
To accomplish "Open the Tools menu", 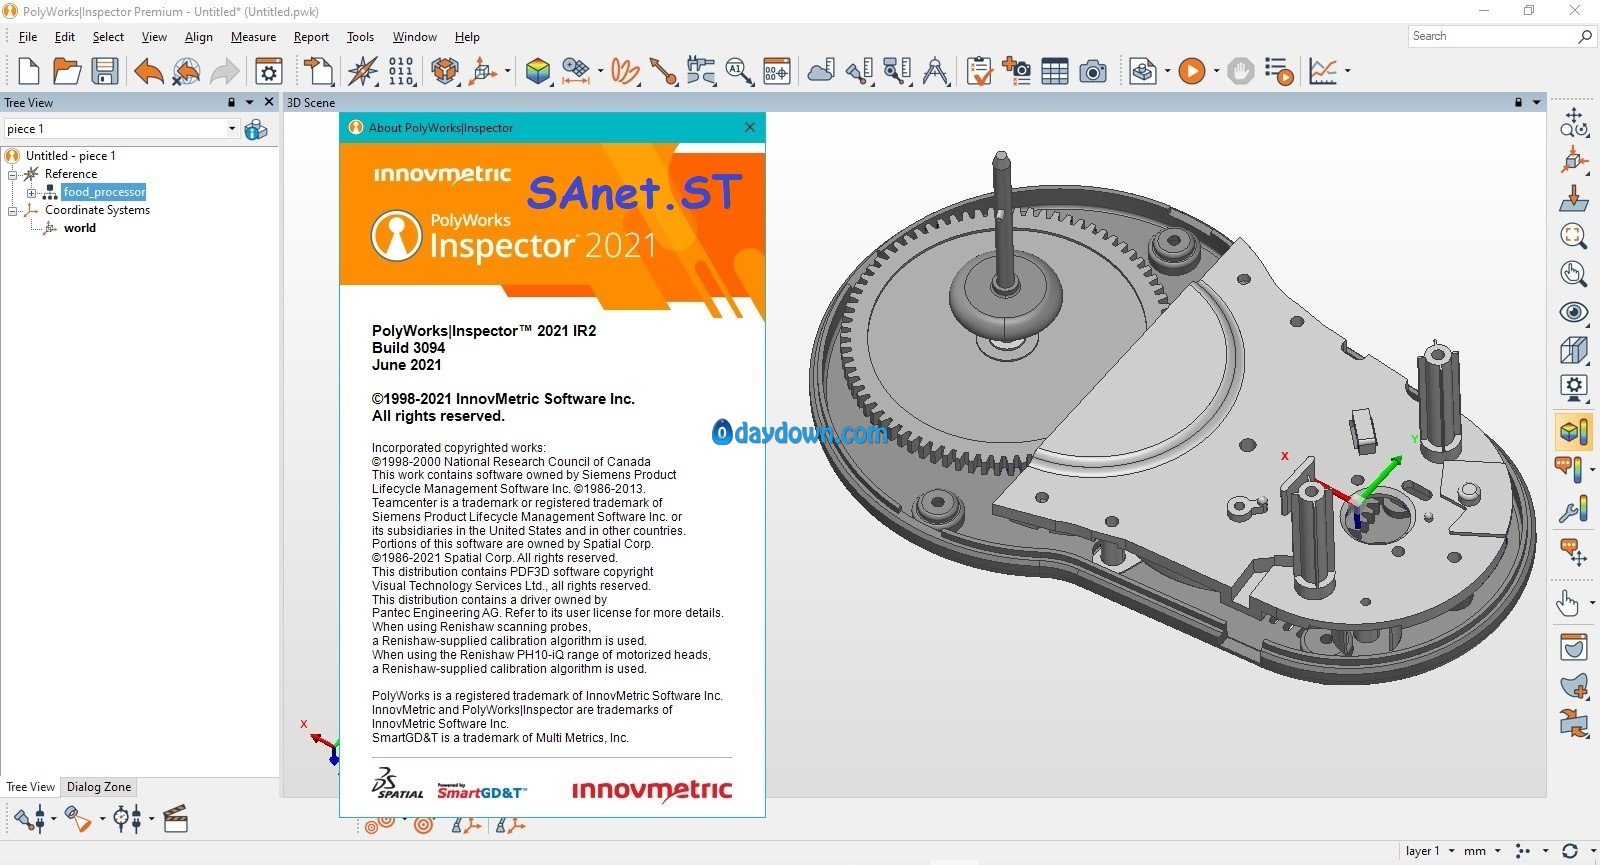I will [x=360, y=37].
